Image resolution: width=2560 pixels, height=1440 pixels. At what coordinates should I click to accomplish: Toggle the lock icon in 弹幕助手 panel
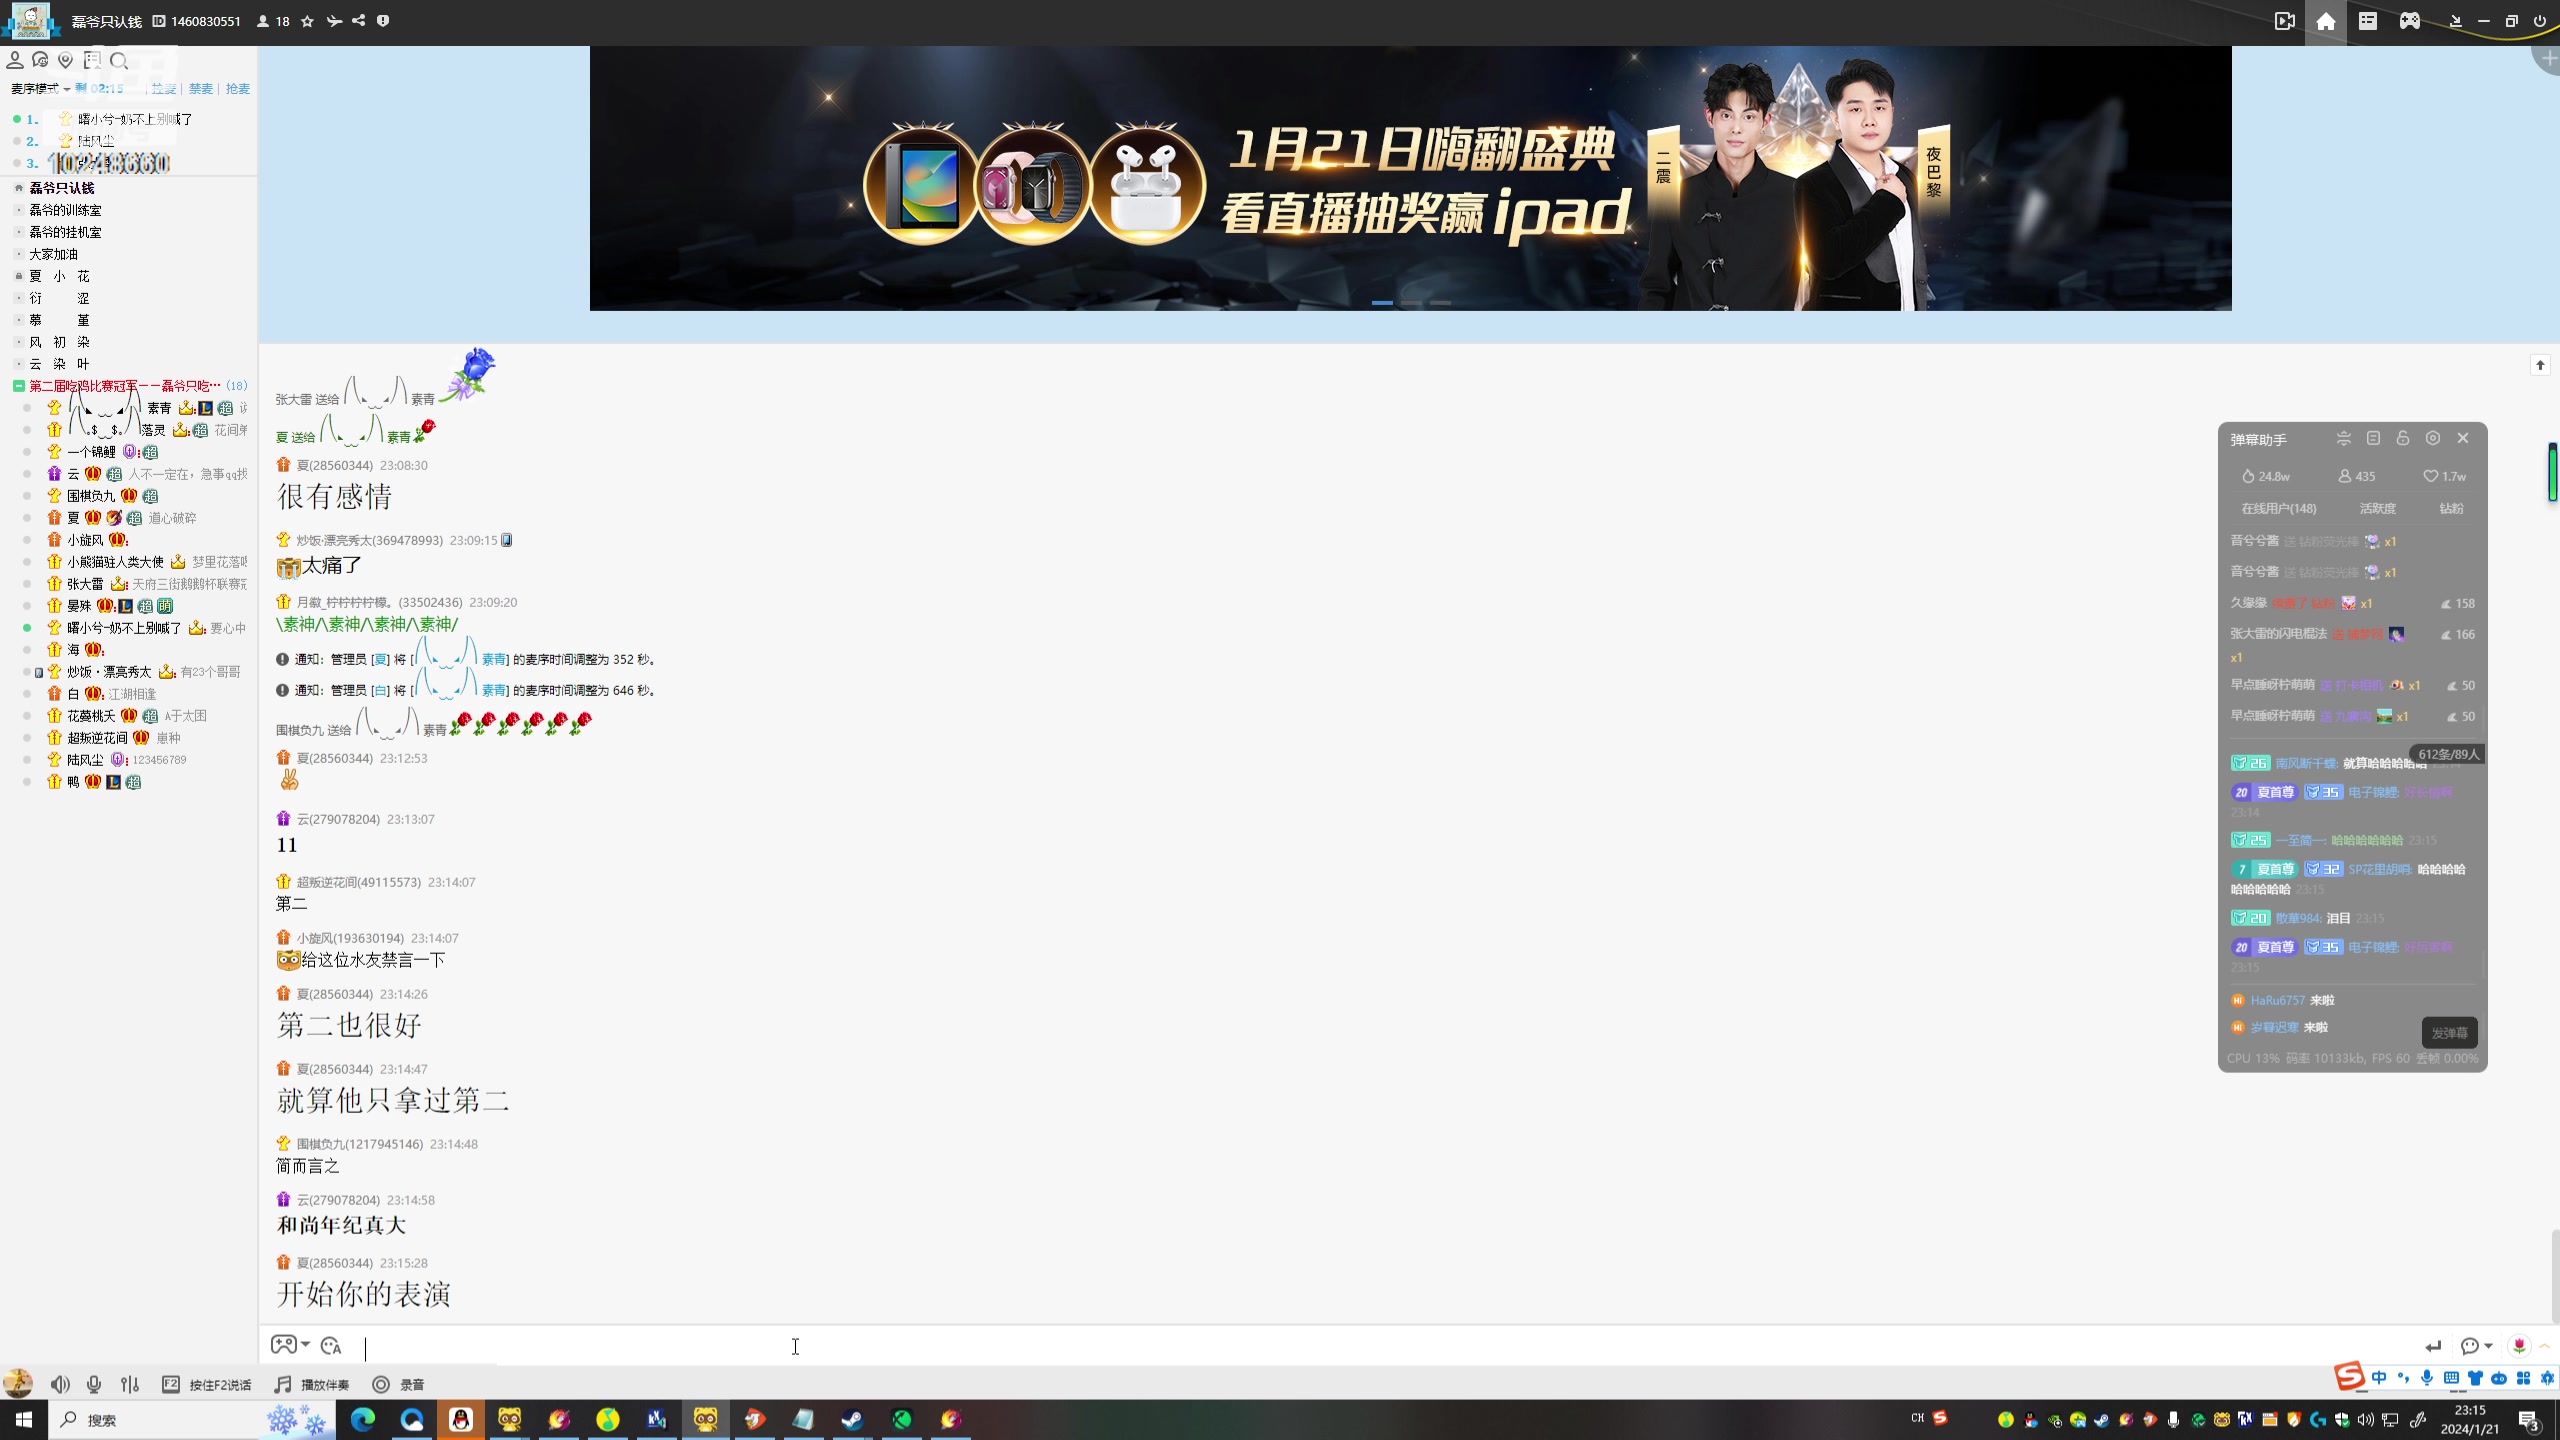pyautogui.click(x=2403, y=438)
